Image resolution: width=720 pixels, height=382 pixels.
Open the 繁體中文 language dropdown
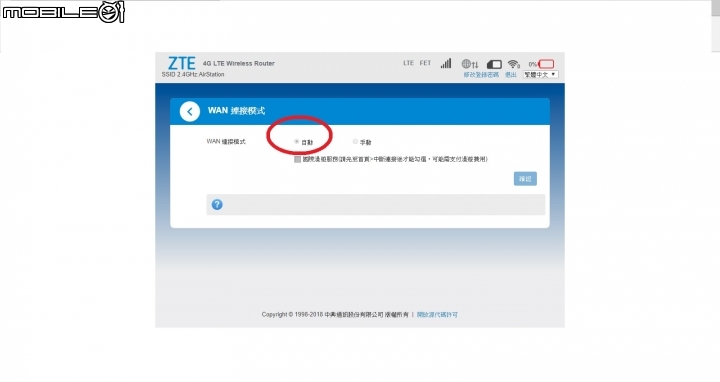pos(541,74)
